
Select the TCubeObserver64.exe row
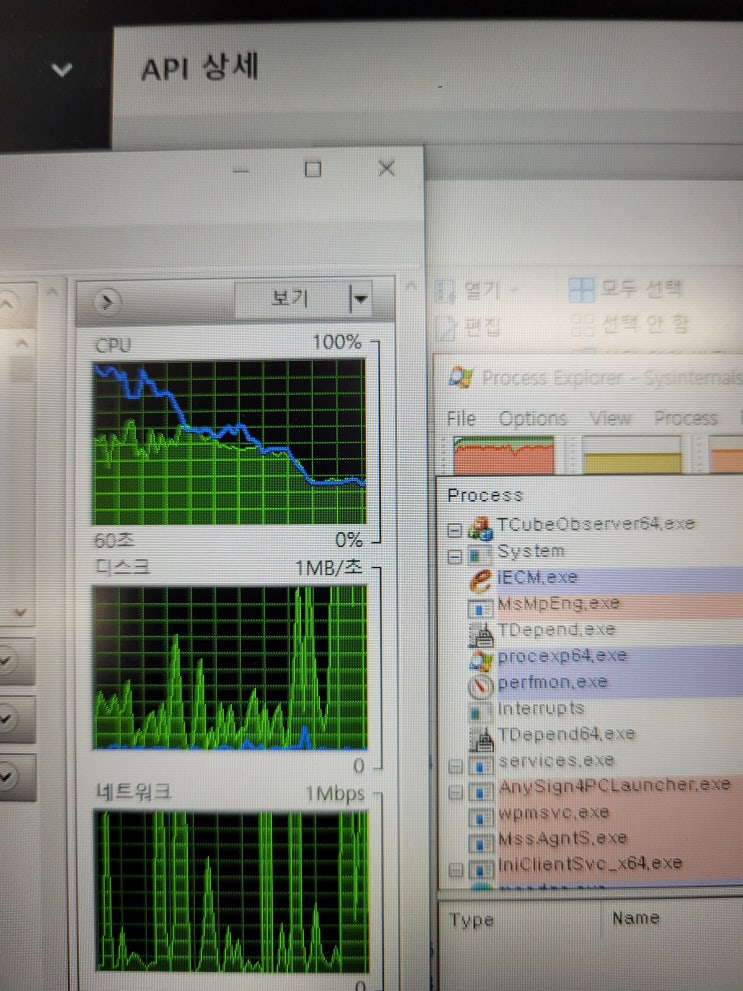pos(595,525)
